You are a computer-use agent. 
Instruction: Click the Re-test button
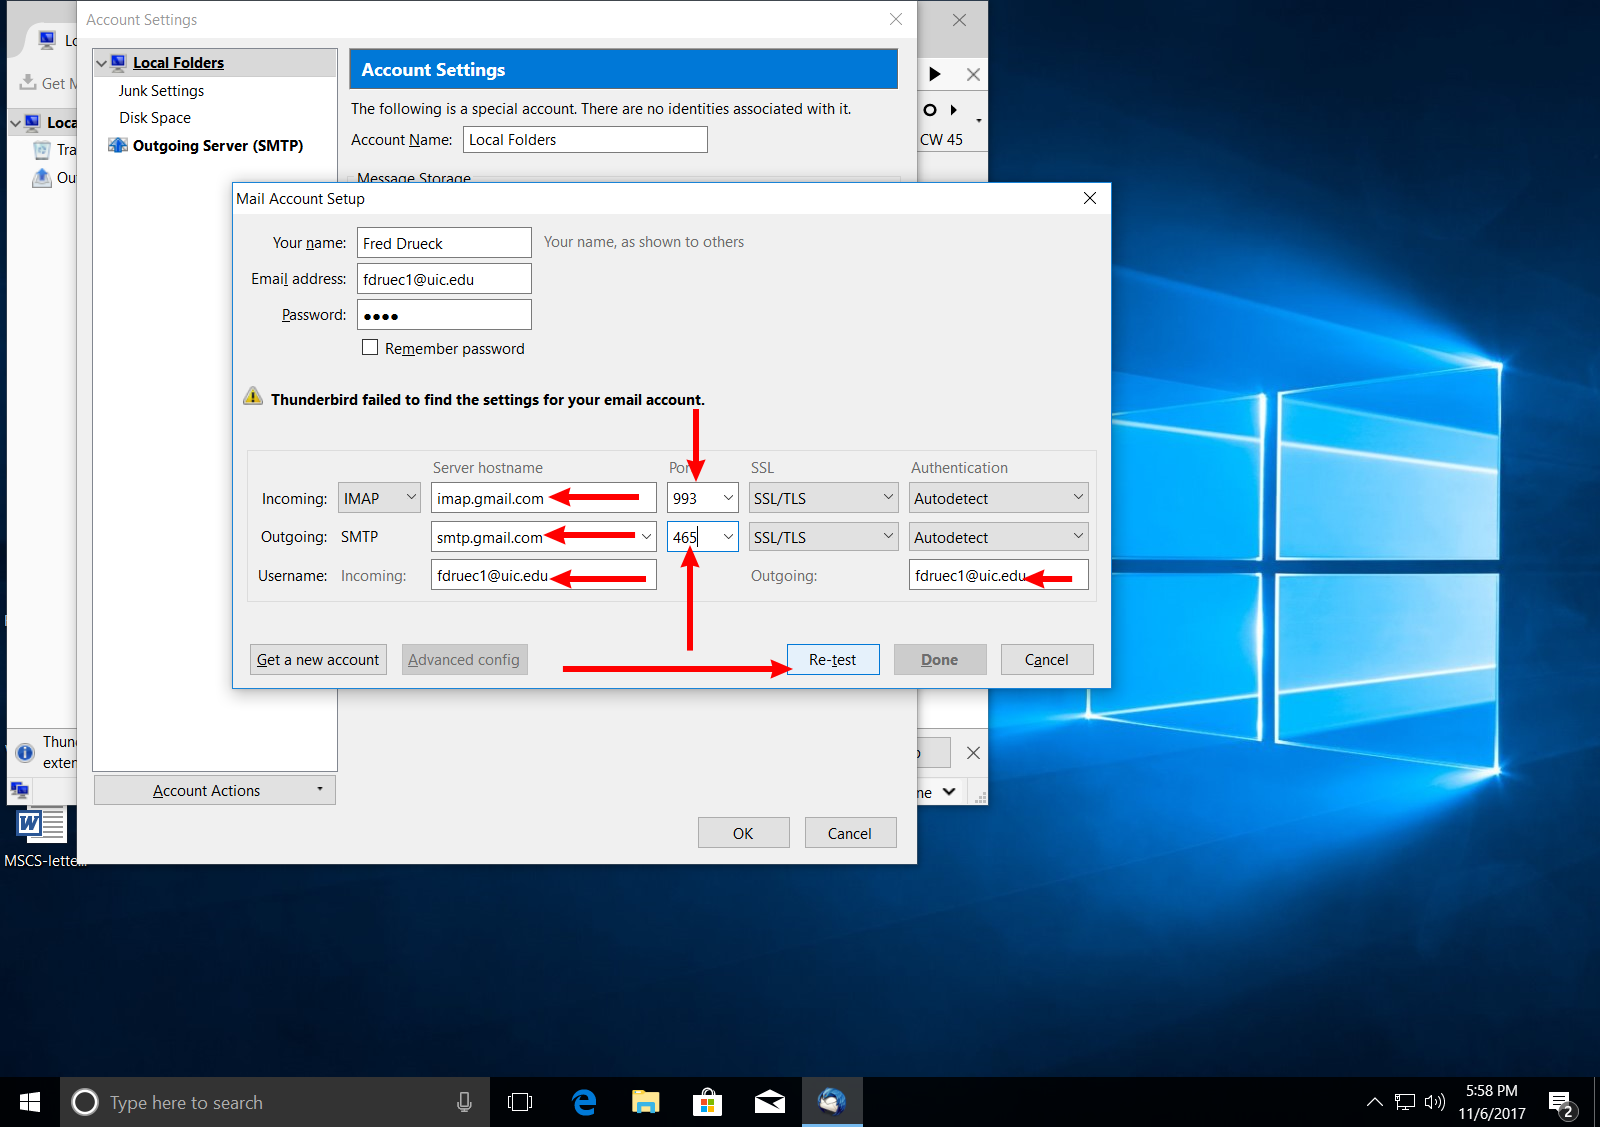coord(833,659)
